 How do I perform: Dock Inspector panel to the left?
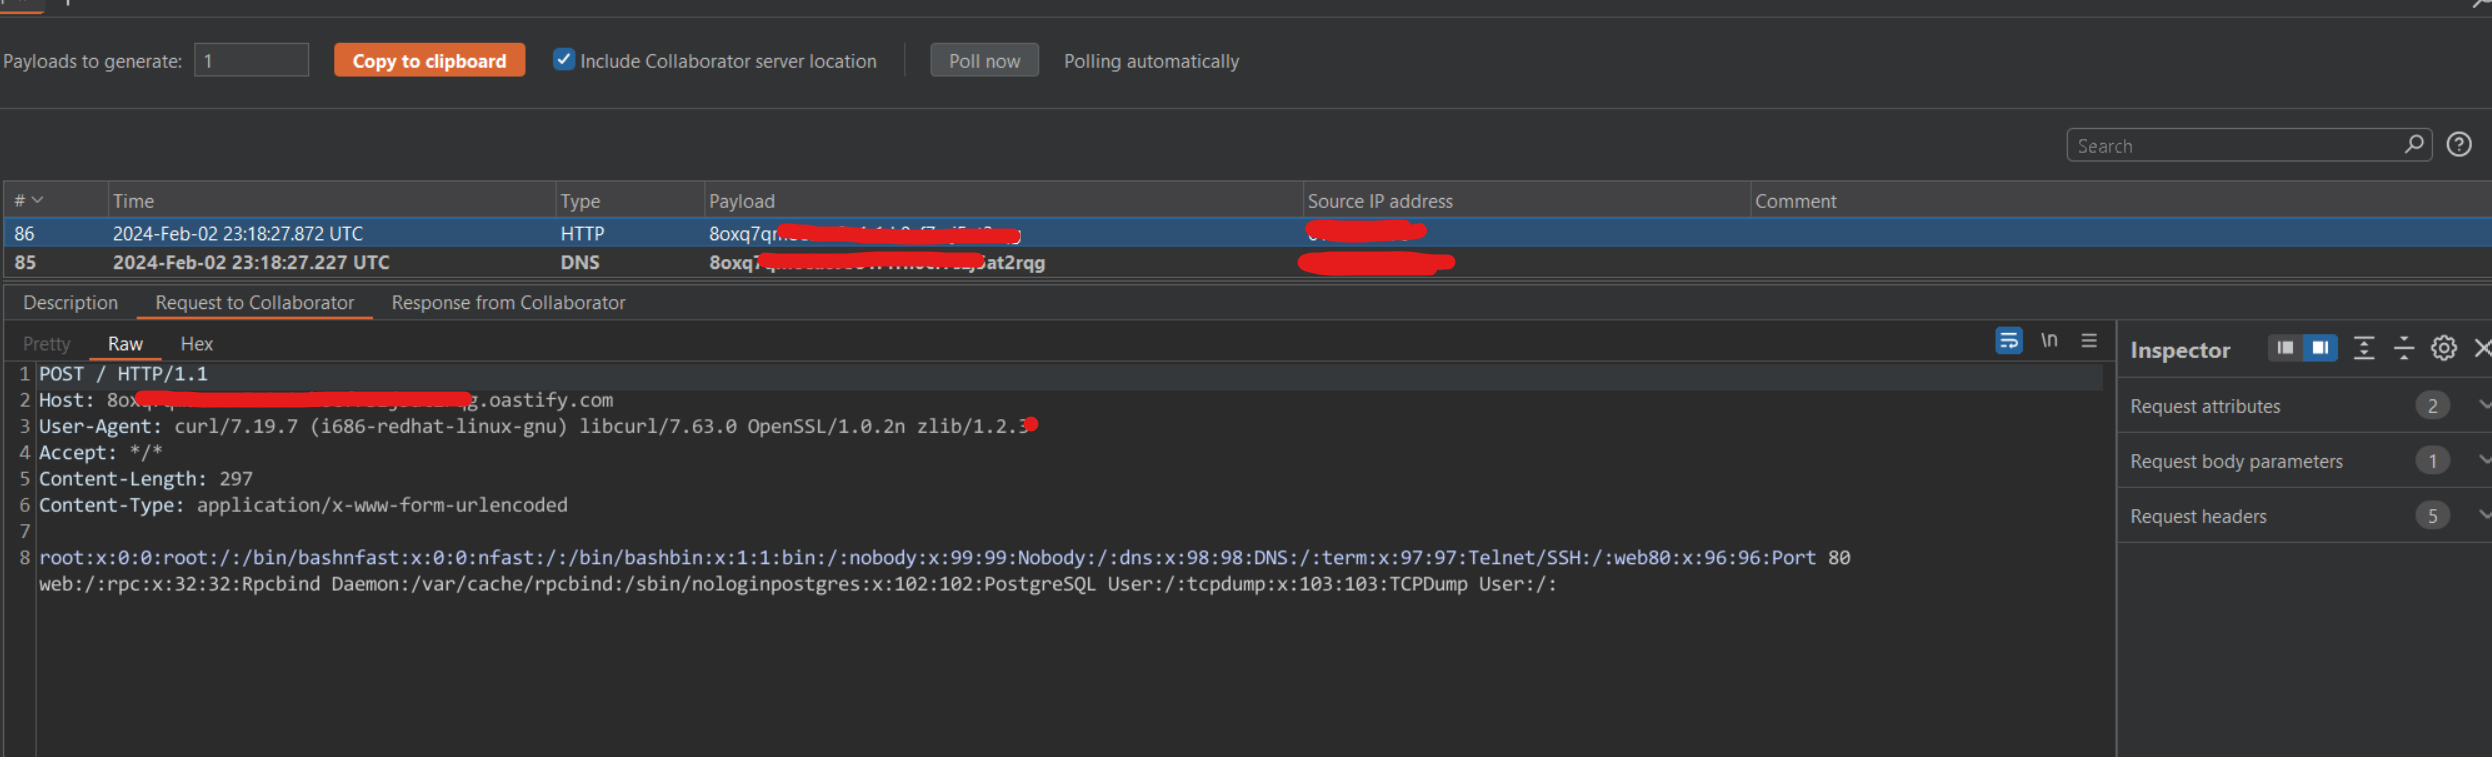2285,348
